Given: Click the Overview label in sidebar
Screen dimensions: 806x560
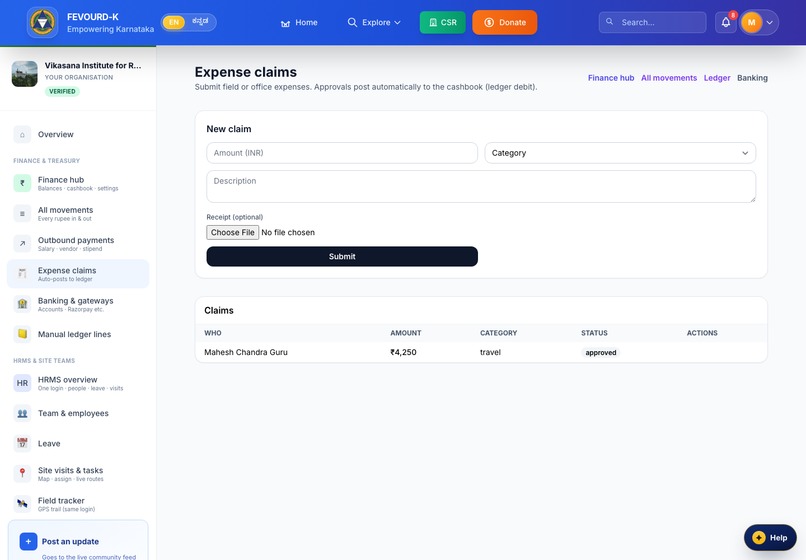Looking at the screenshot, I should tap(56, 135).
